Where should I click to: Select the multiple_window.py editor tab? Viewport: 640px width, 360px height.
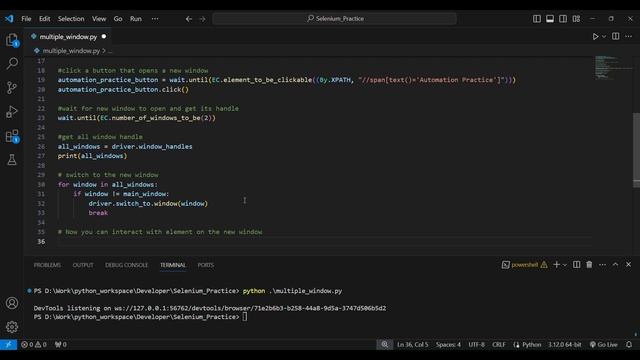69,37
